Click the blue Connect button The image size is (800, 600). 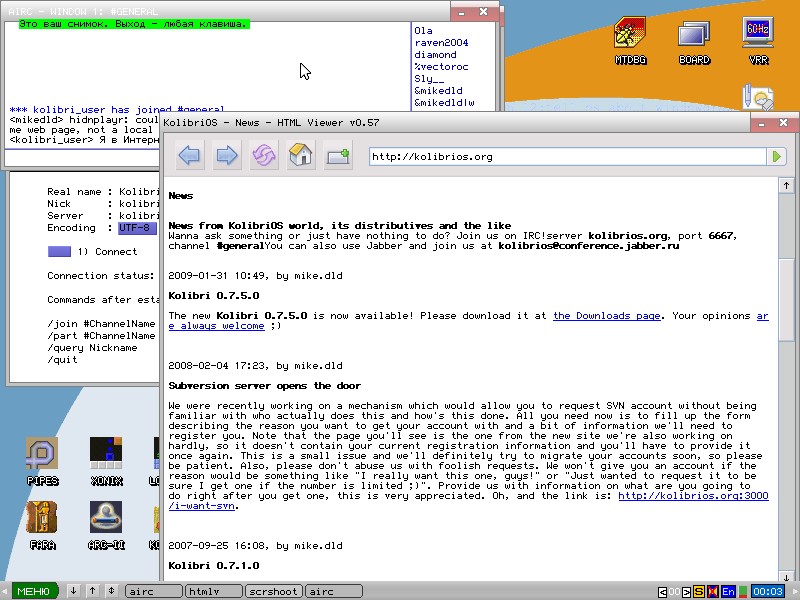pos(59,251)
